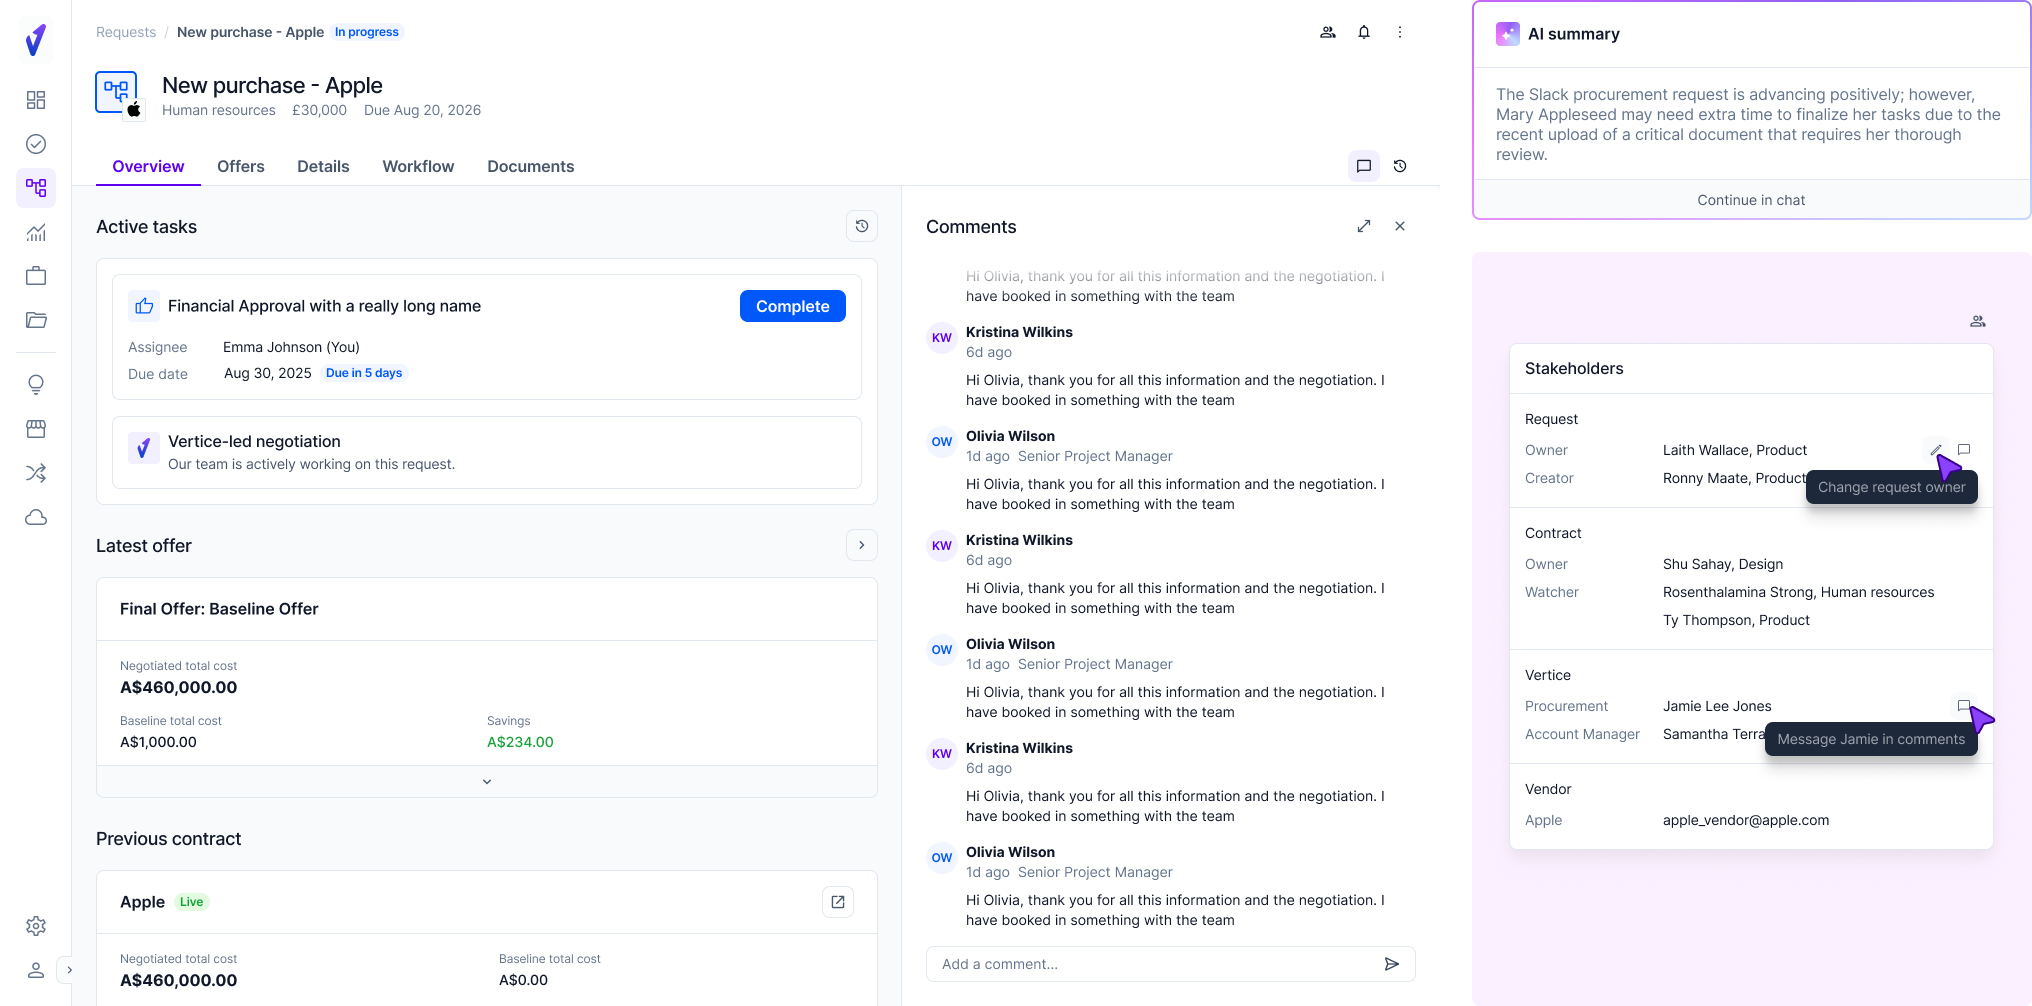This screenshot has width=2032, height=1006.
Task: Open the analytics chart icon in sidebar
Action: pos(36,232)
